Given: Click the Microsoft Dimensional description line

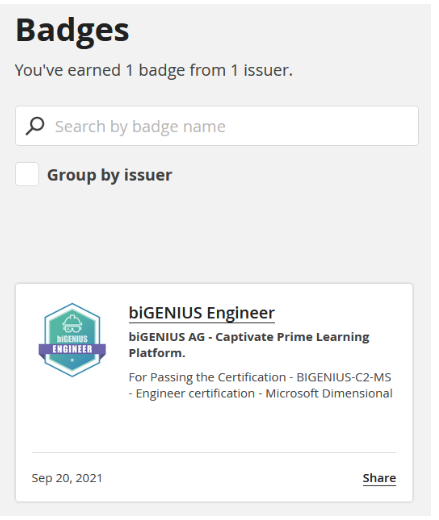Looking at the screenshot, I should 329,393.
